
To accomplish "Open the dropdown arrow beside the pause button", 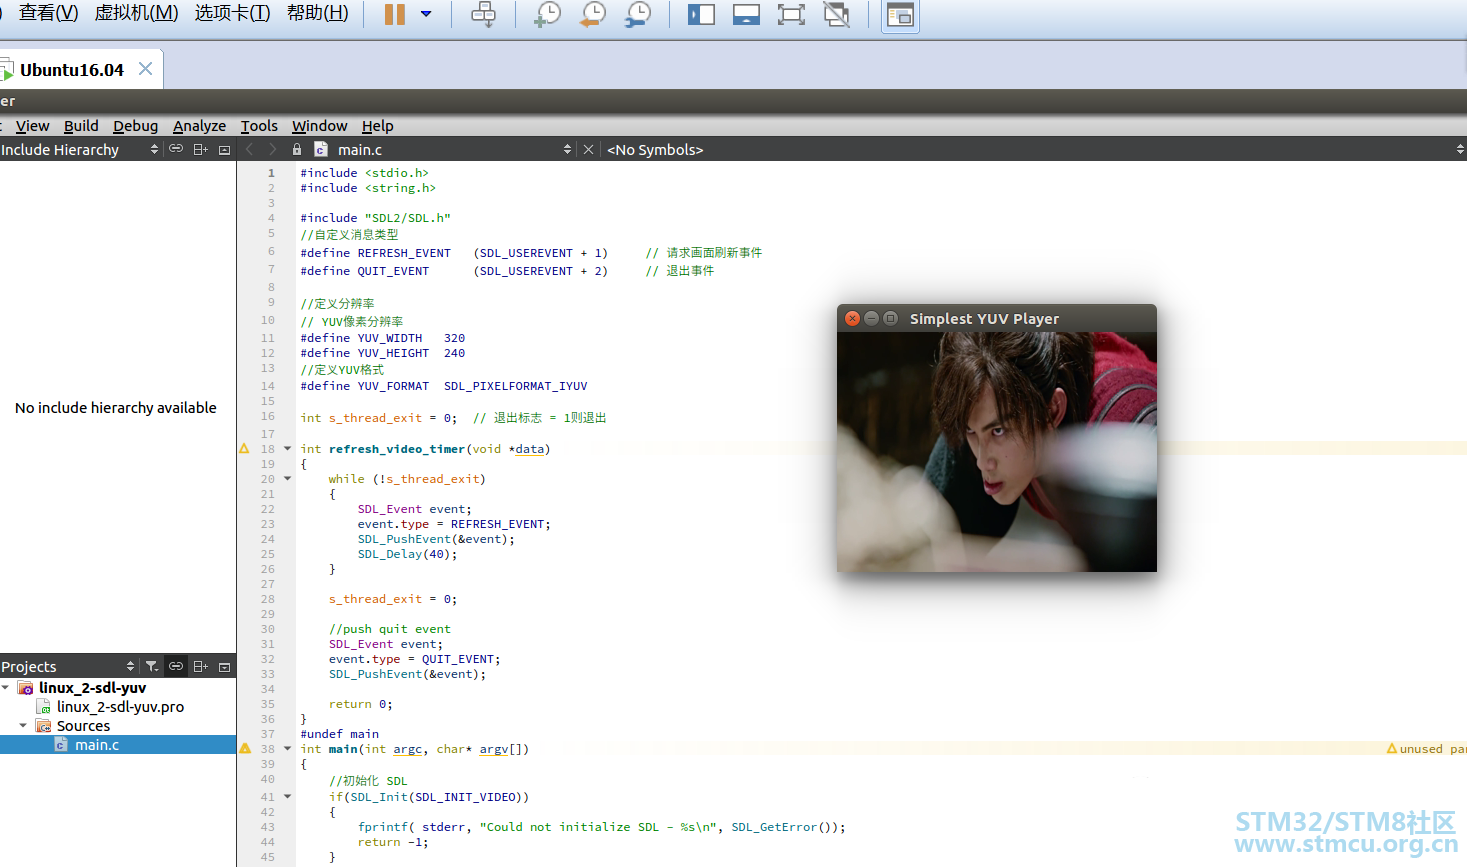I will click(x=426, y=14).
